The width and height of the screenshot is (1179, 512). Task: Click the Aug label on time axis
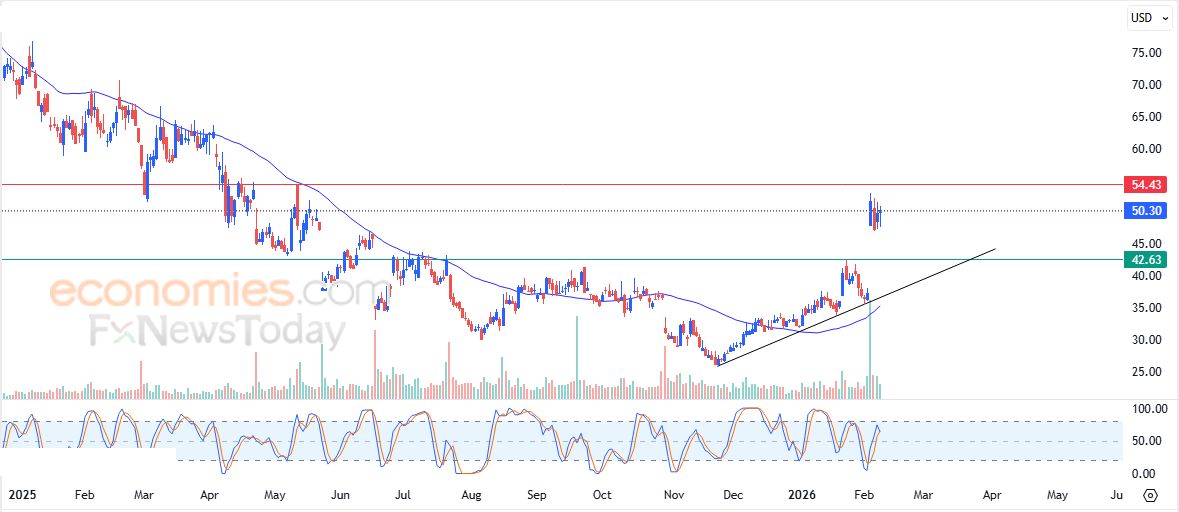(x=471, y=495)
